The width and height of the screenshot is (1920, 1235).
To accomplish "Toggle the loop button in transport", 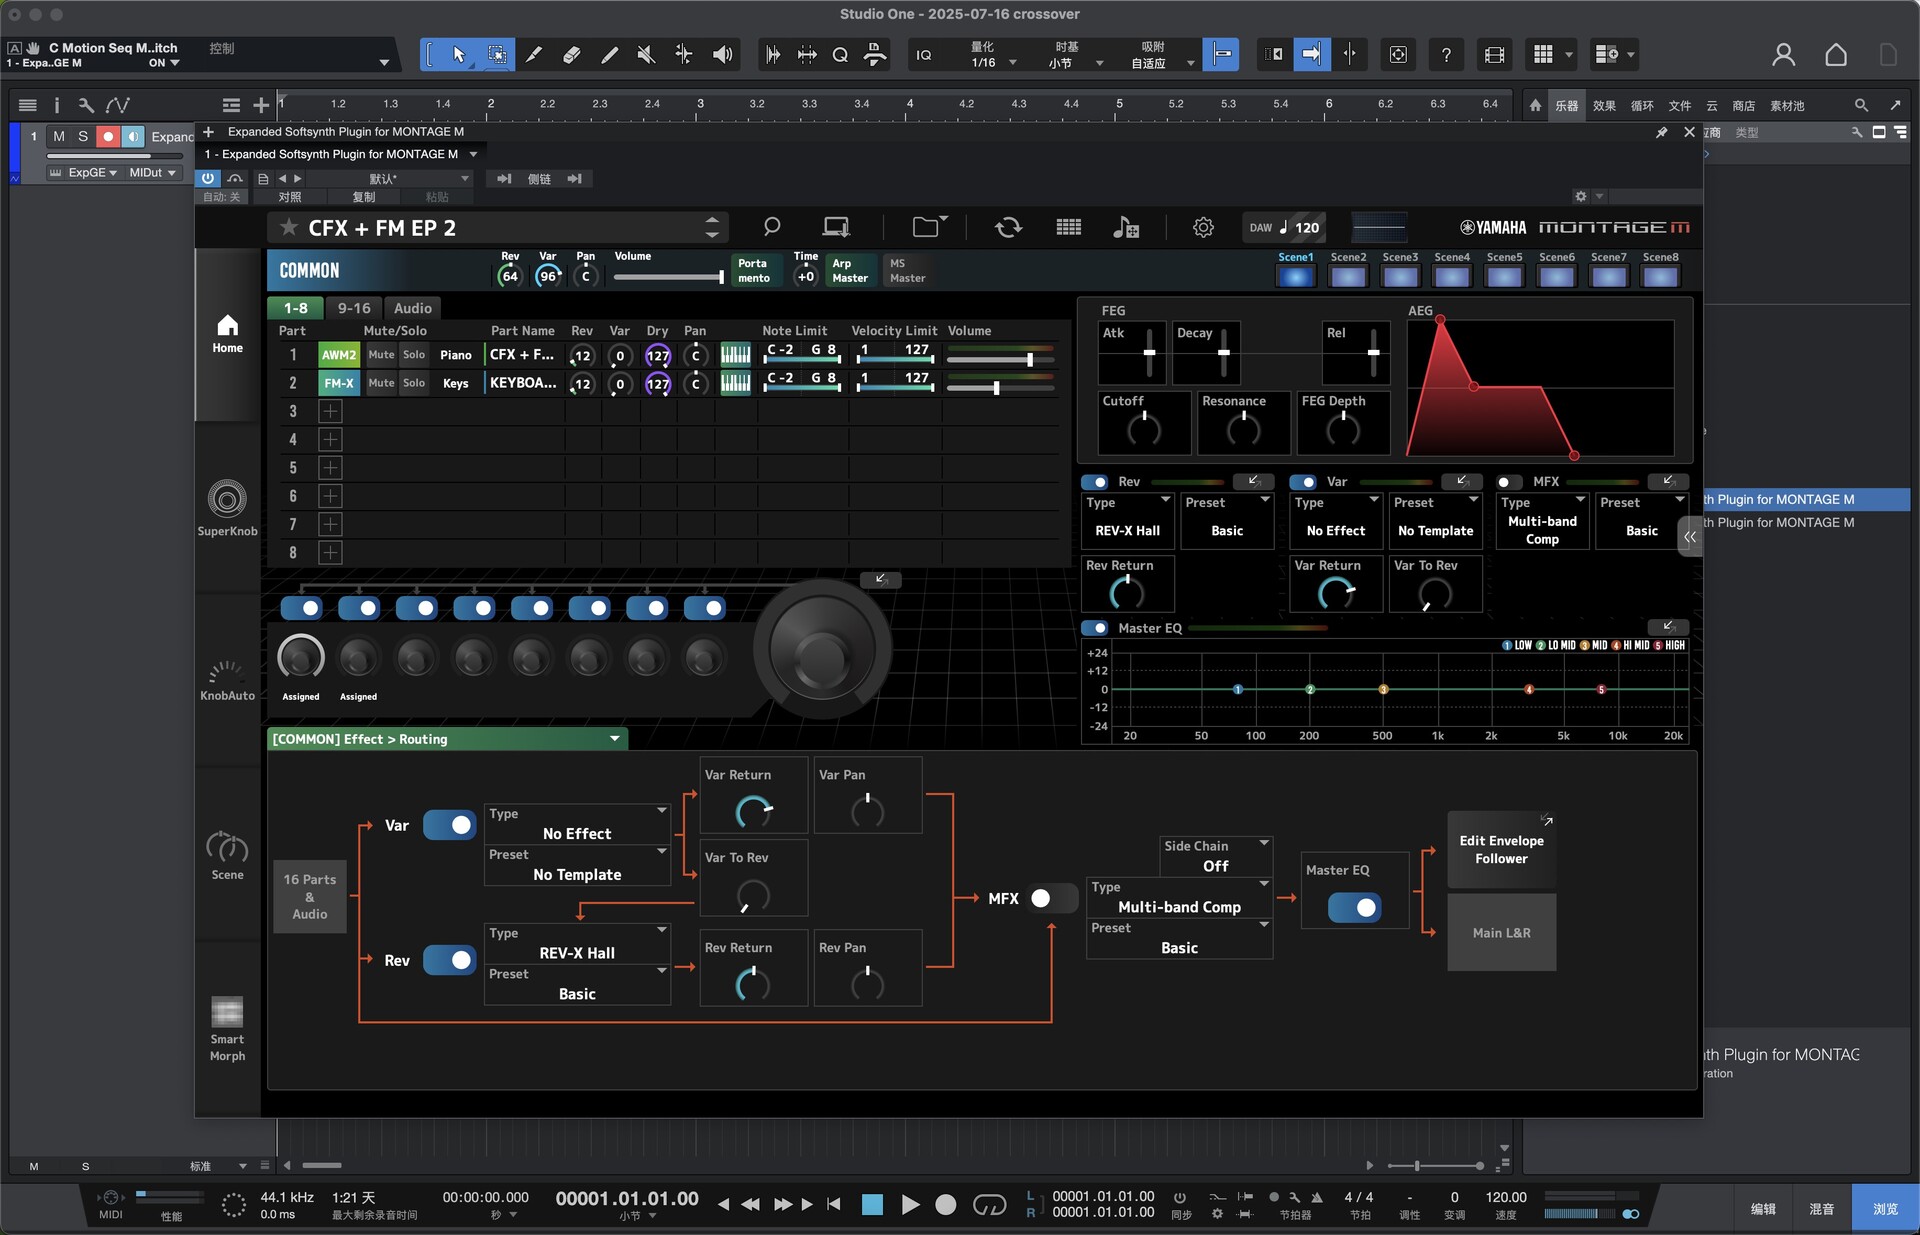I will [x=989, y=1205].
